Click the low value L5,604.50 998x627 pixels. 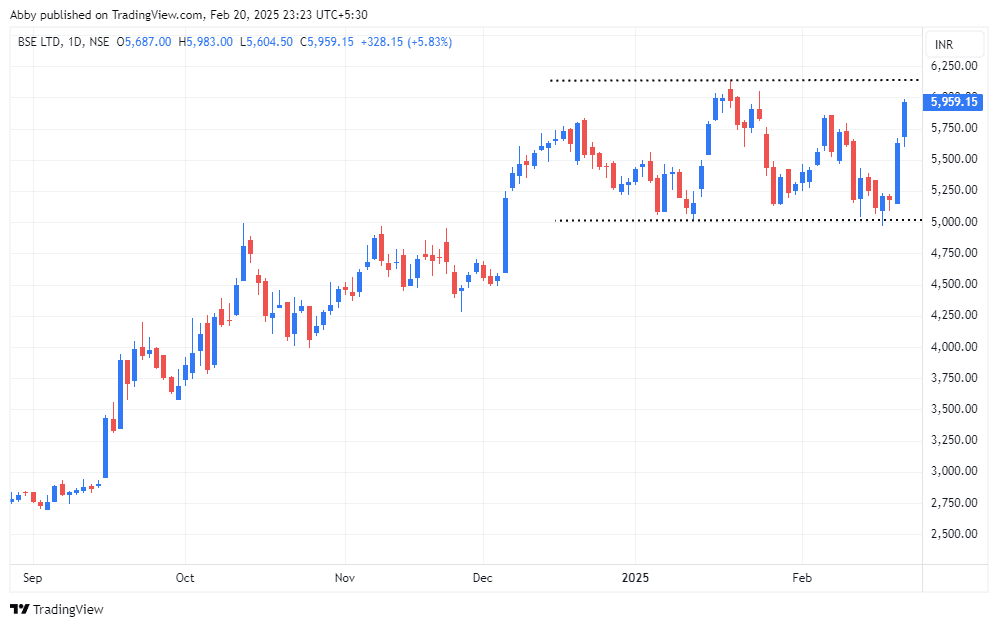tap(266, 42)
